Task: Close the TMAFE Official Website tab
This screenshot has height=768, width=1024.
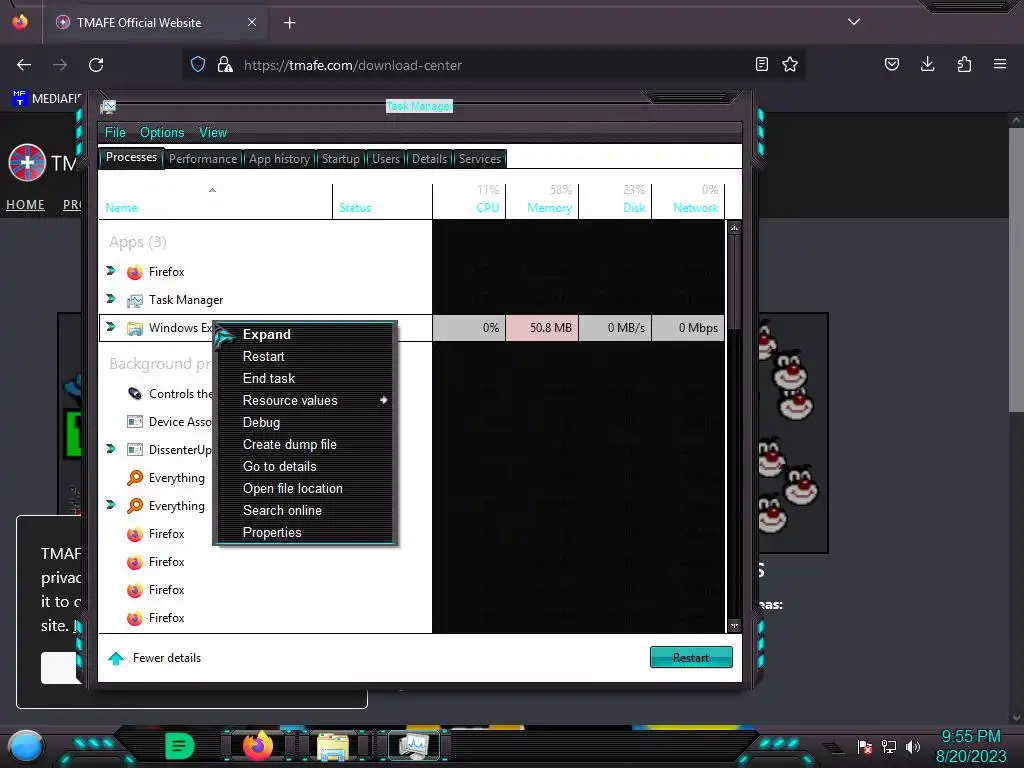Action: pos(252,22)
